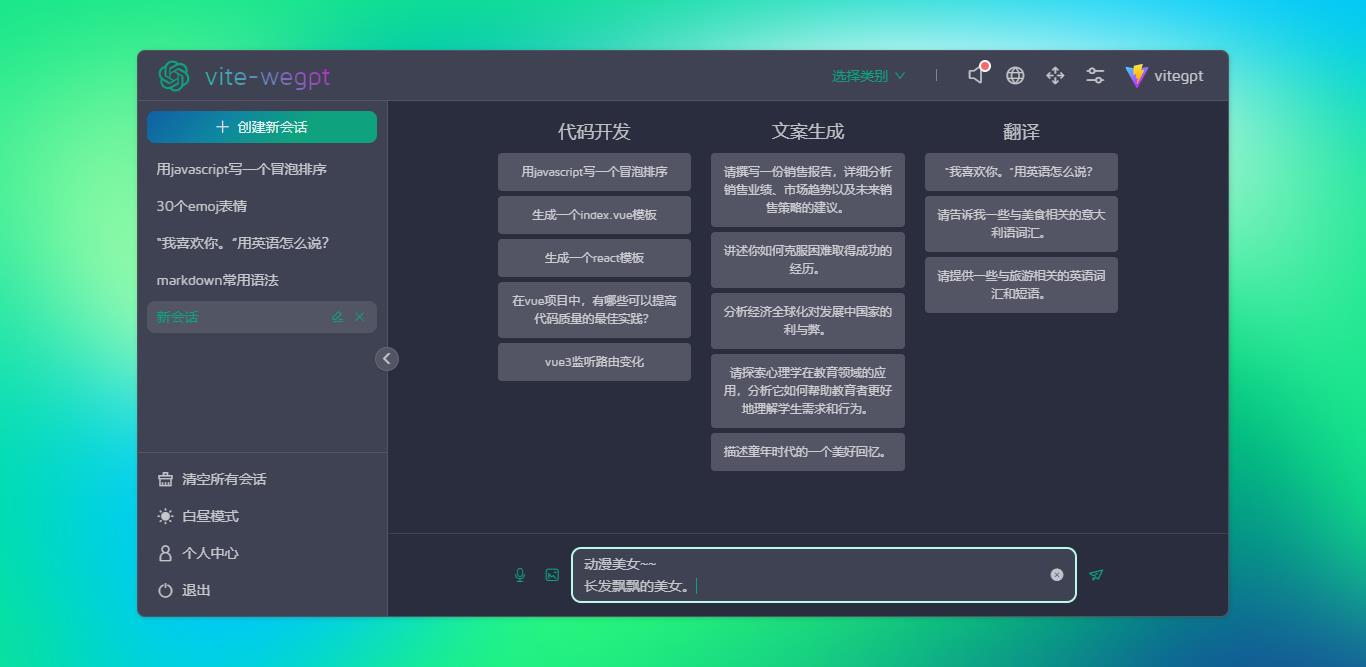Send the message via the paper plane icon
This screenshot has height=667, width=1366.
(x=1097, y=574)
